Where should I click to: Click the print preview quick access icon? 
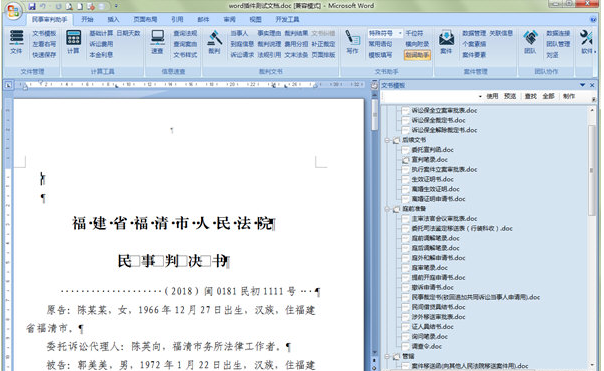coord(69,6)
